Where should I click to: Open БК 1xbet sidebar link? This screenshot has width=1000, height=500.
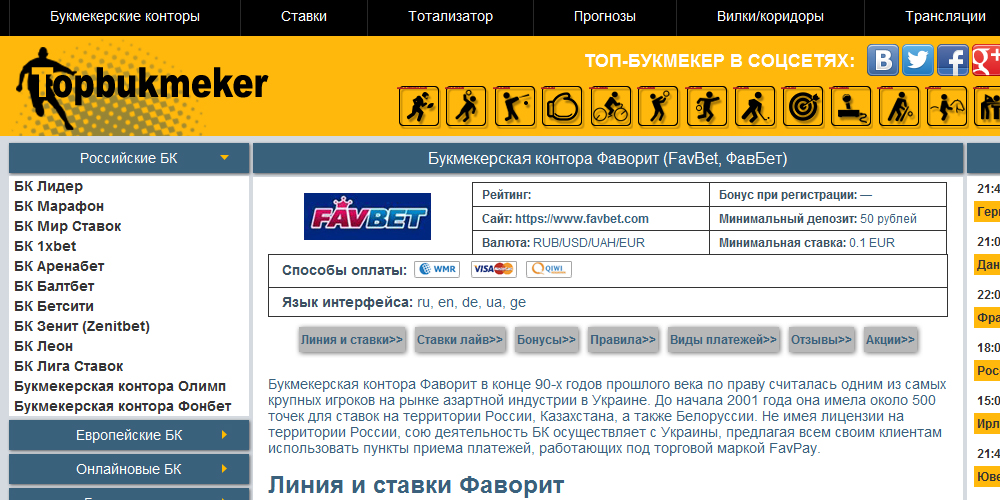pyautogui.click(x=45, y=246)
